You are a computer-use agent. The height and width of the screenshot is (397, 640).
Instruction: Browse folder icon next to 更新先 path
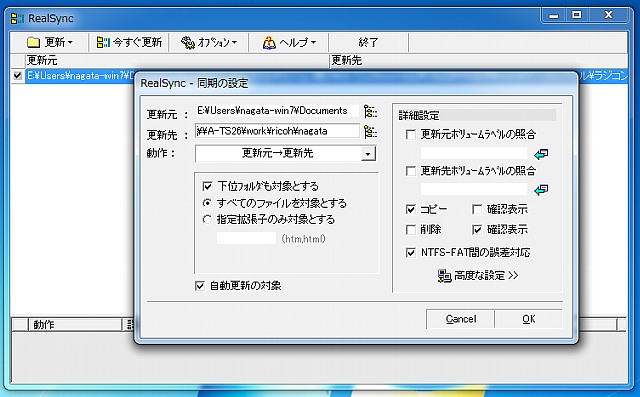coord(370,131)
